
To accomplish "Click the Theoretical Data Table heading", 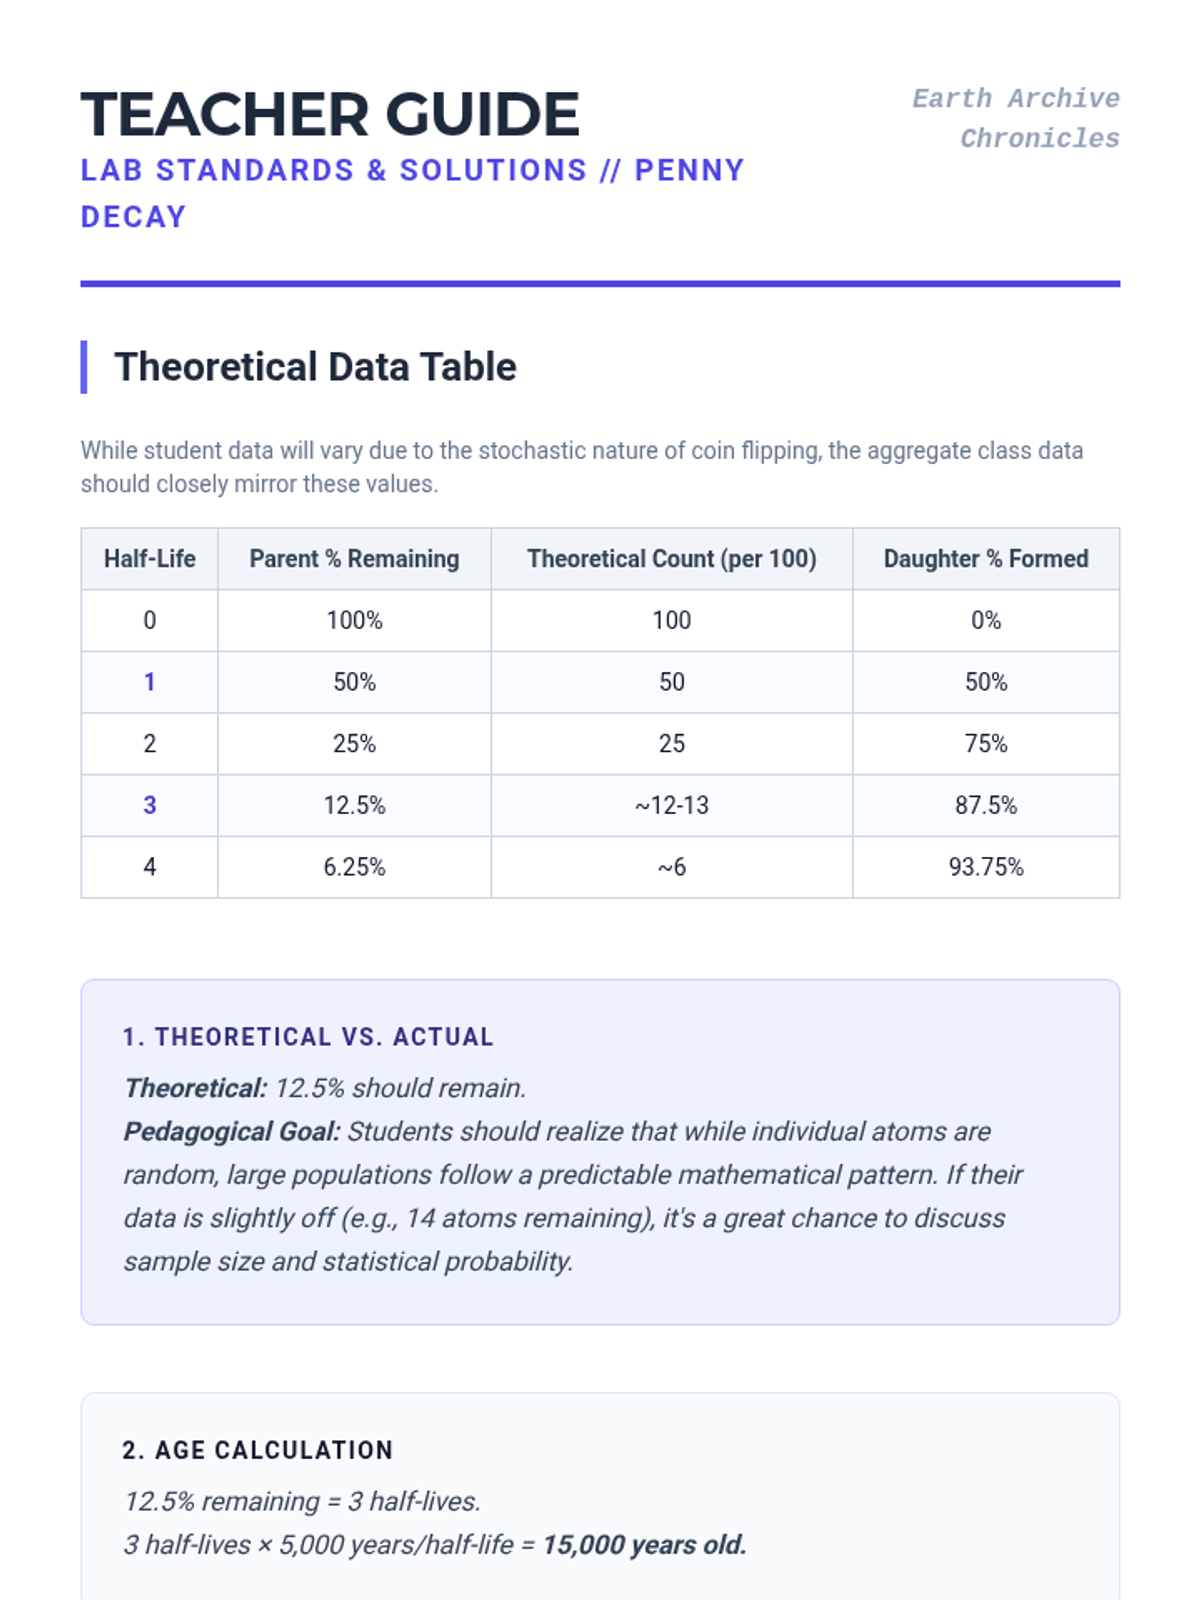I will [315, 367].
